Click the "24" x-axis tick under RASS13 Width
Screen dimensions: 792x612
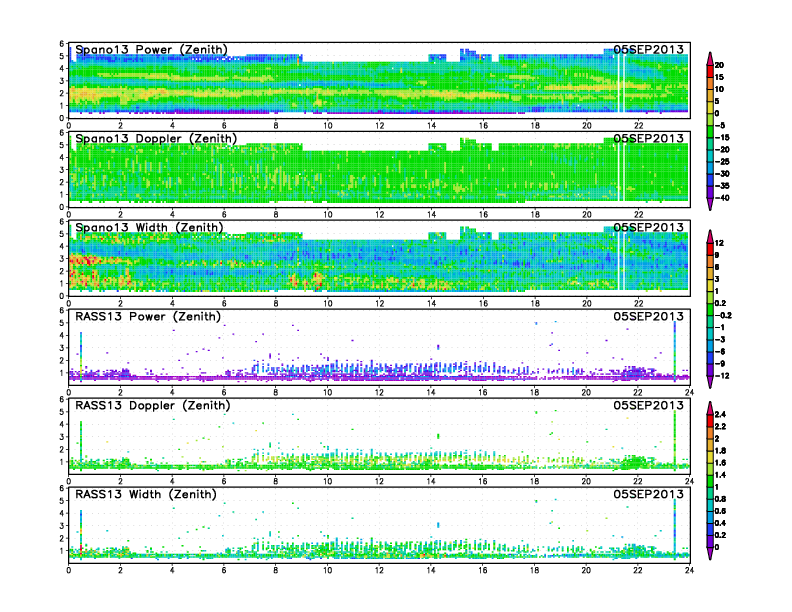[x=689, y=570]
